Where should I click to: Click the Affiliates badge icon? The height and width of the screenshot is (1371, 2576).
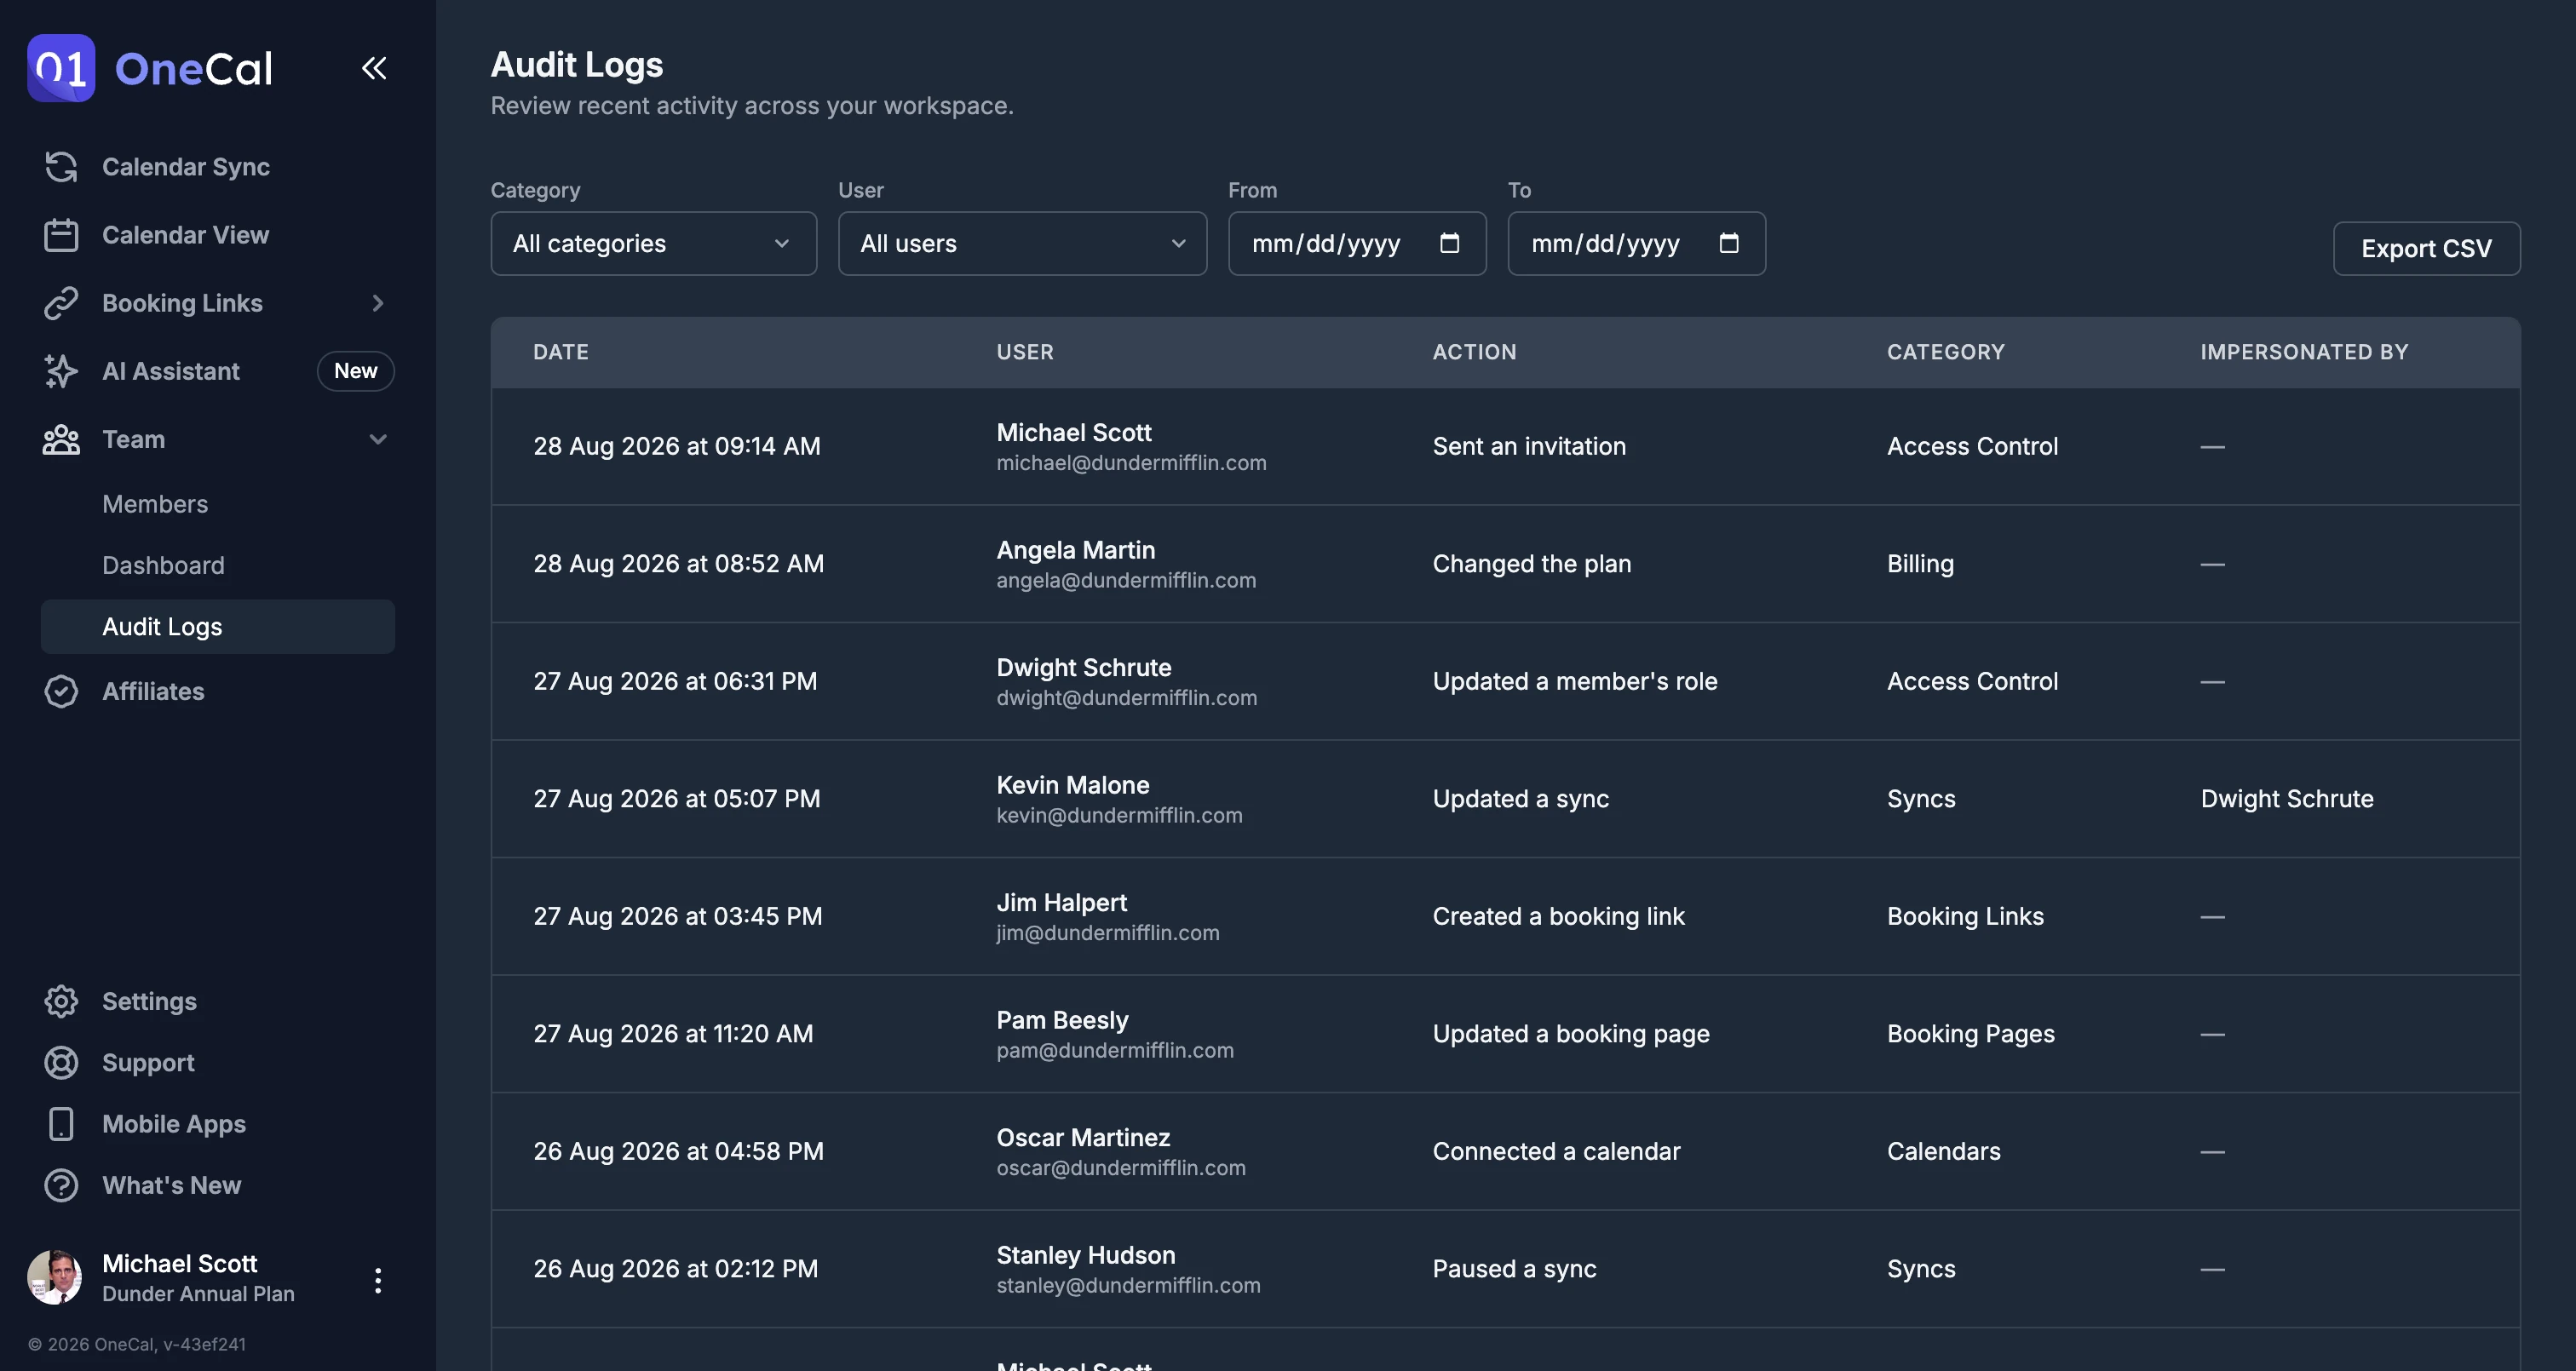point(61,691)
